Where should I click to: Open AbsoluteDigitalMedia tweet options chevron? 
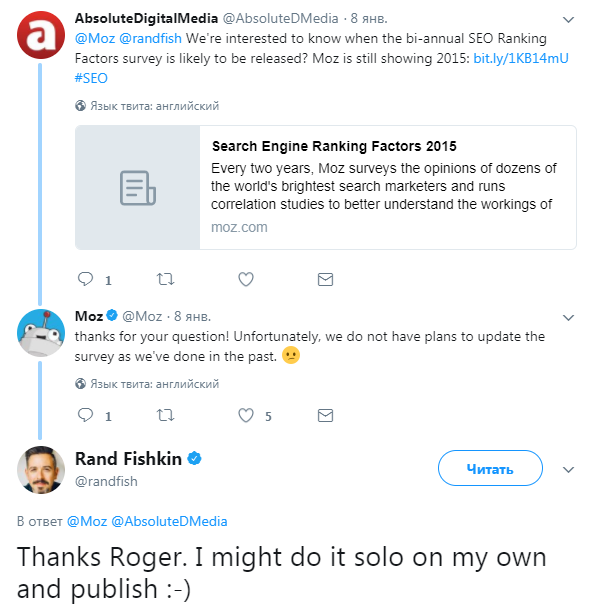pyautogui.click(x=569, y=19)
